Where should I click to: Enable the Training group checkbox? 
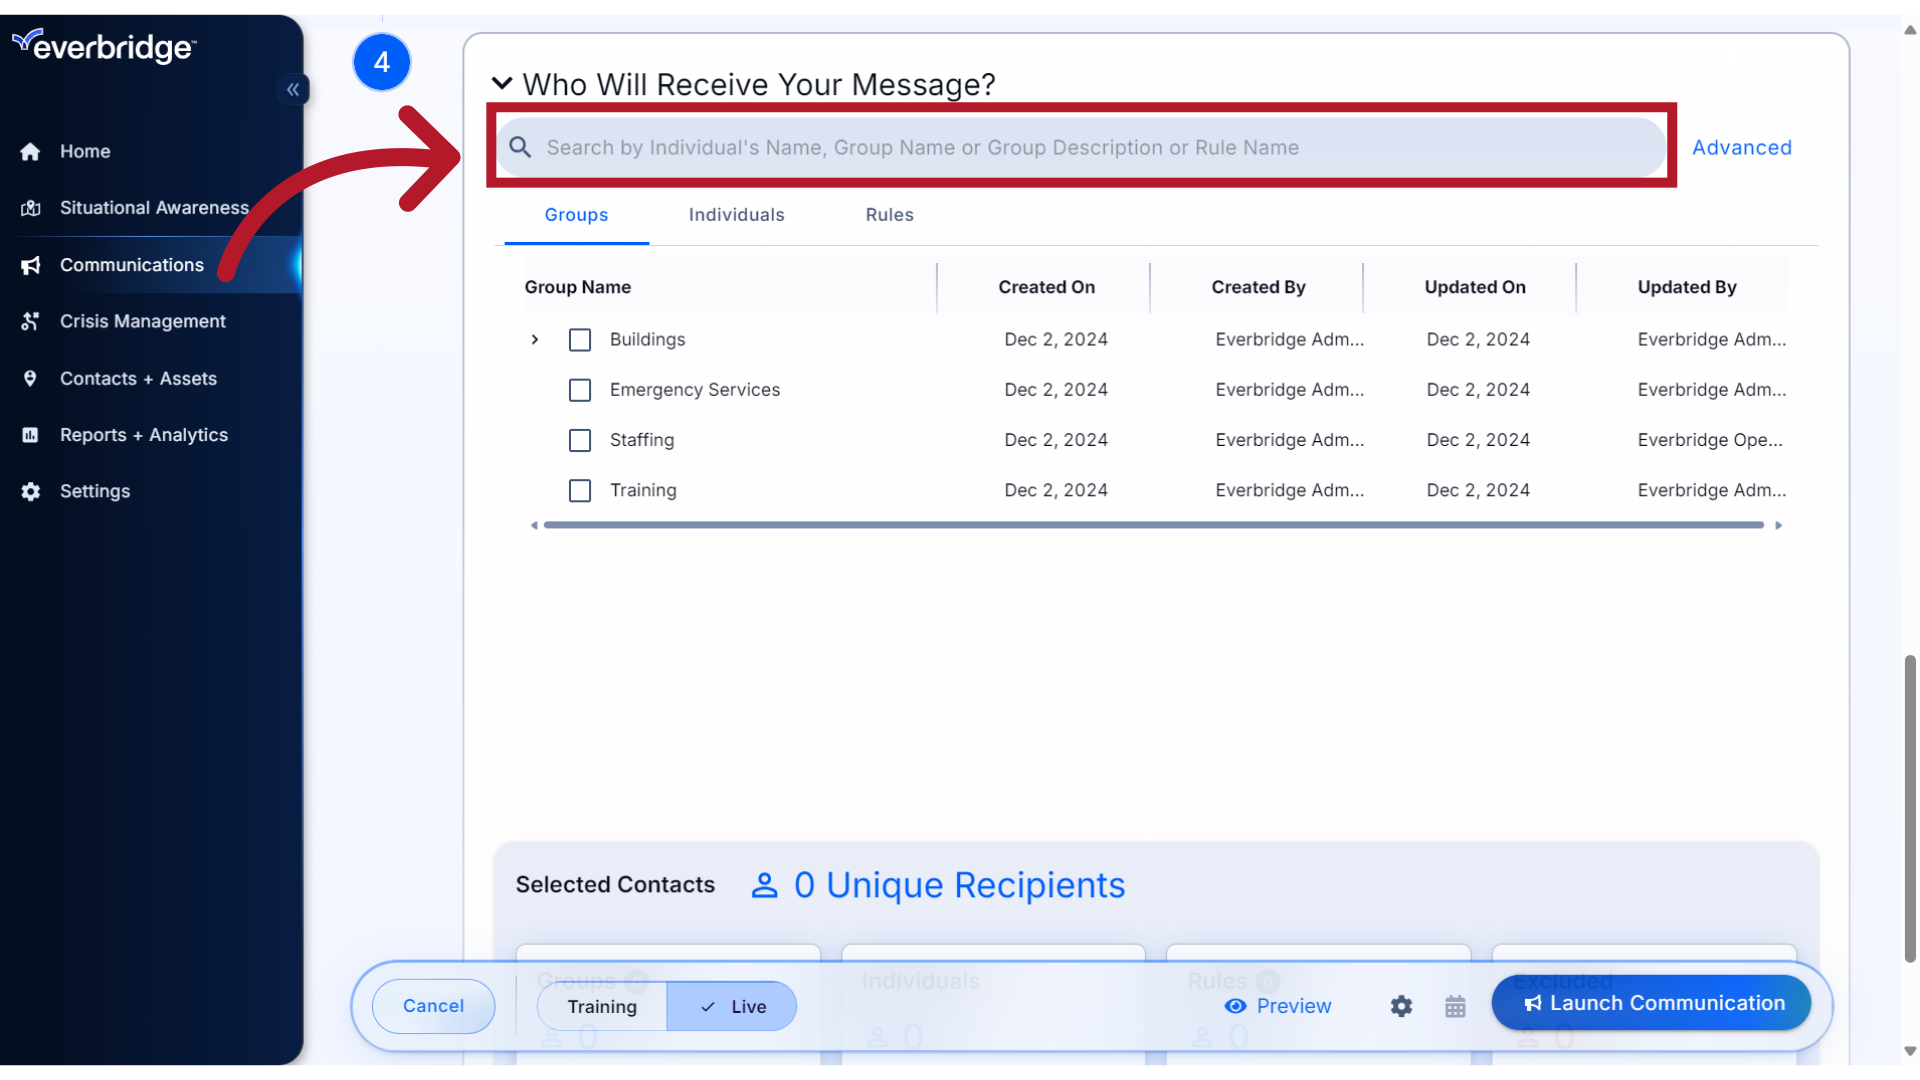click(x=580, y=490)
